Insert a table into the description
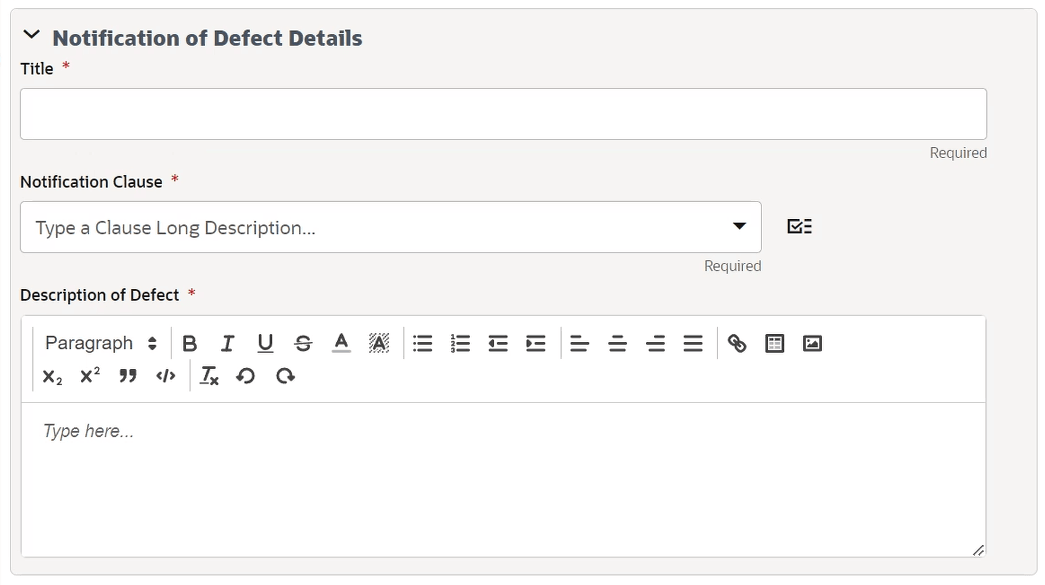This screenshot has height=585, width=1045. click(774, 343)
